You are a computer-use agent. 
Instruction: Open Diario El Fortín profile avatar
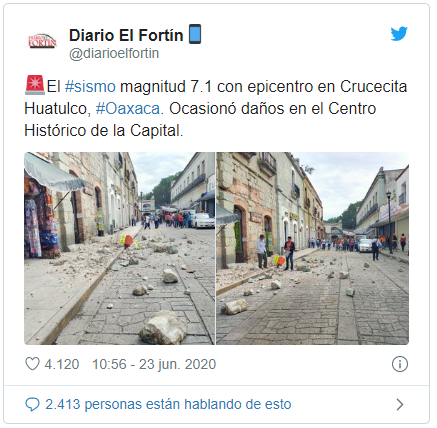pos(42,41)
